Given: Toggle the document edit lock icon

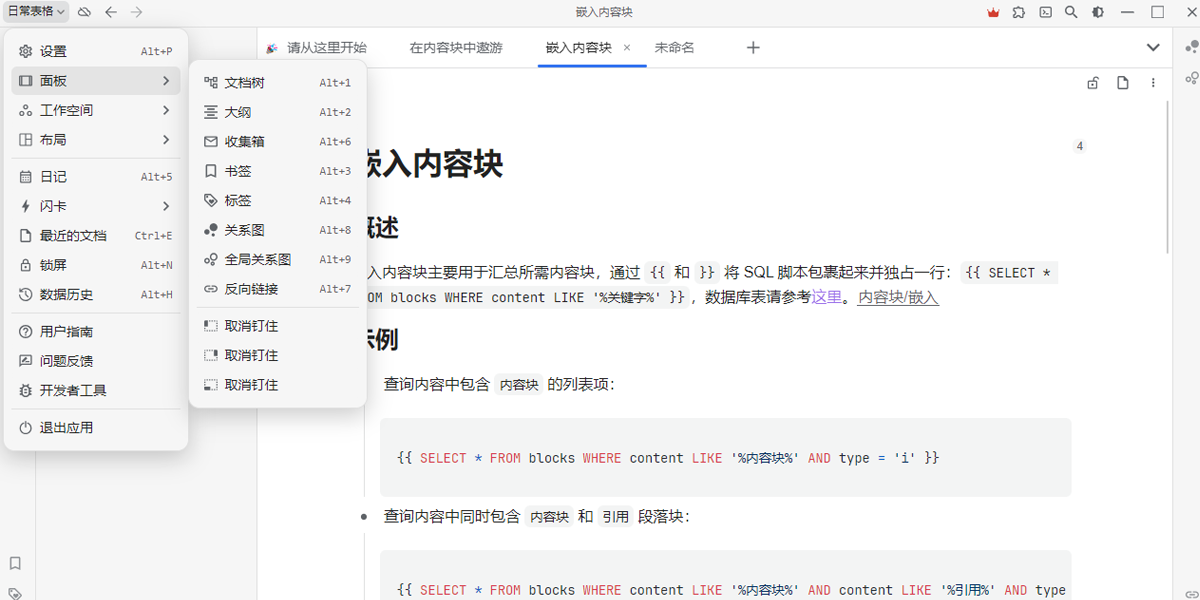Looking at the screenshot, I should pos(1093,83).
